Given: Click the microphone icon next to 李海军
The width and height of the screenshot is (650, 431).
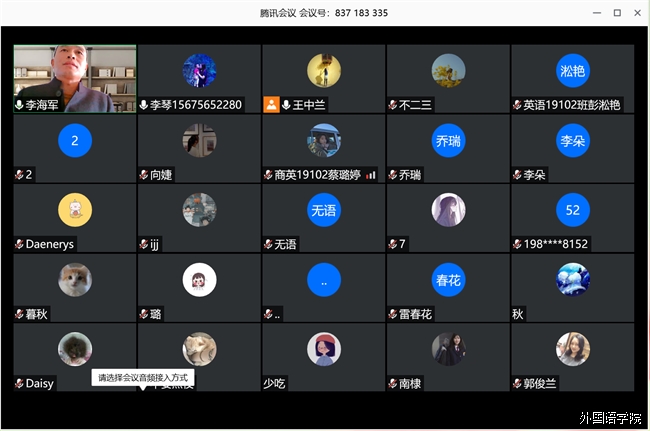Looking at the screenshot, I should pos(19,105).
